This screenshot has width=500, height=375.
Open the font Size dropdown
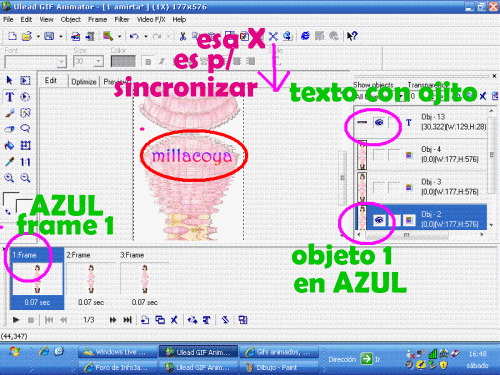tap(98, 62)
